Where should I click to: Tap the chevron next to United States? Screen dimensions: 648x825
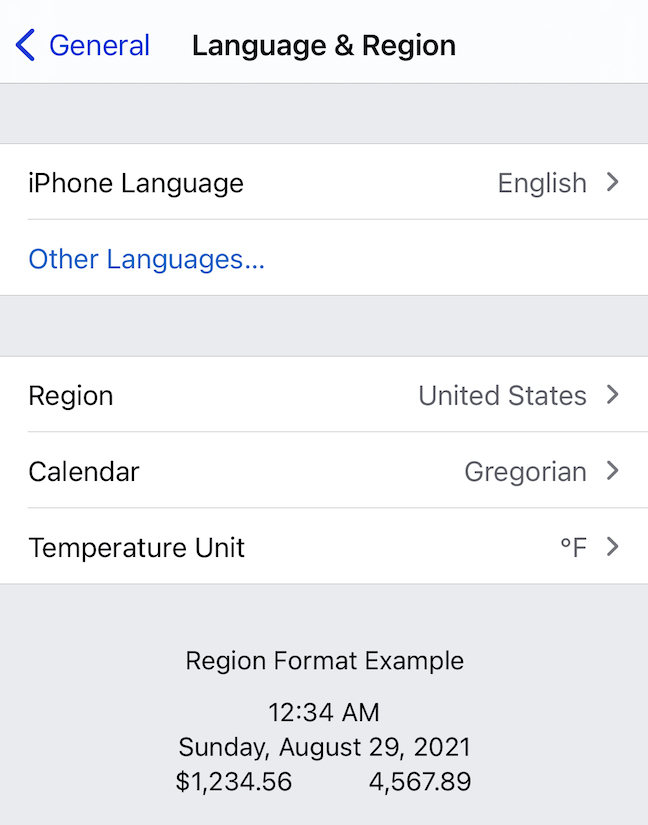613,395
